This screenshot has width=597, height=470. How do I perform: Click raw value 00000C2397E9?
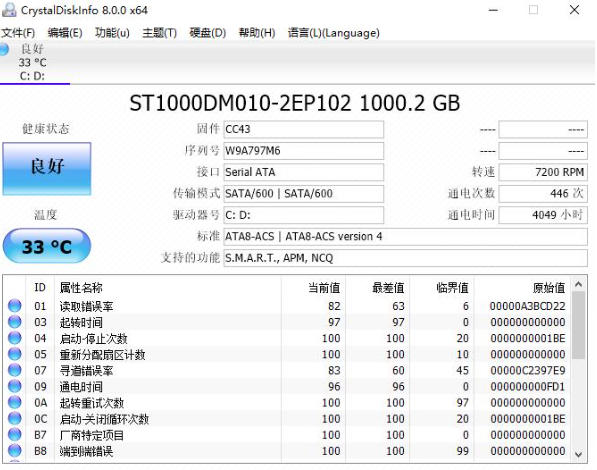pos(527,371)
